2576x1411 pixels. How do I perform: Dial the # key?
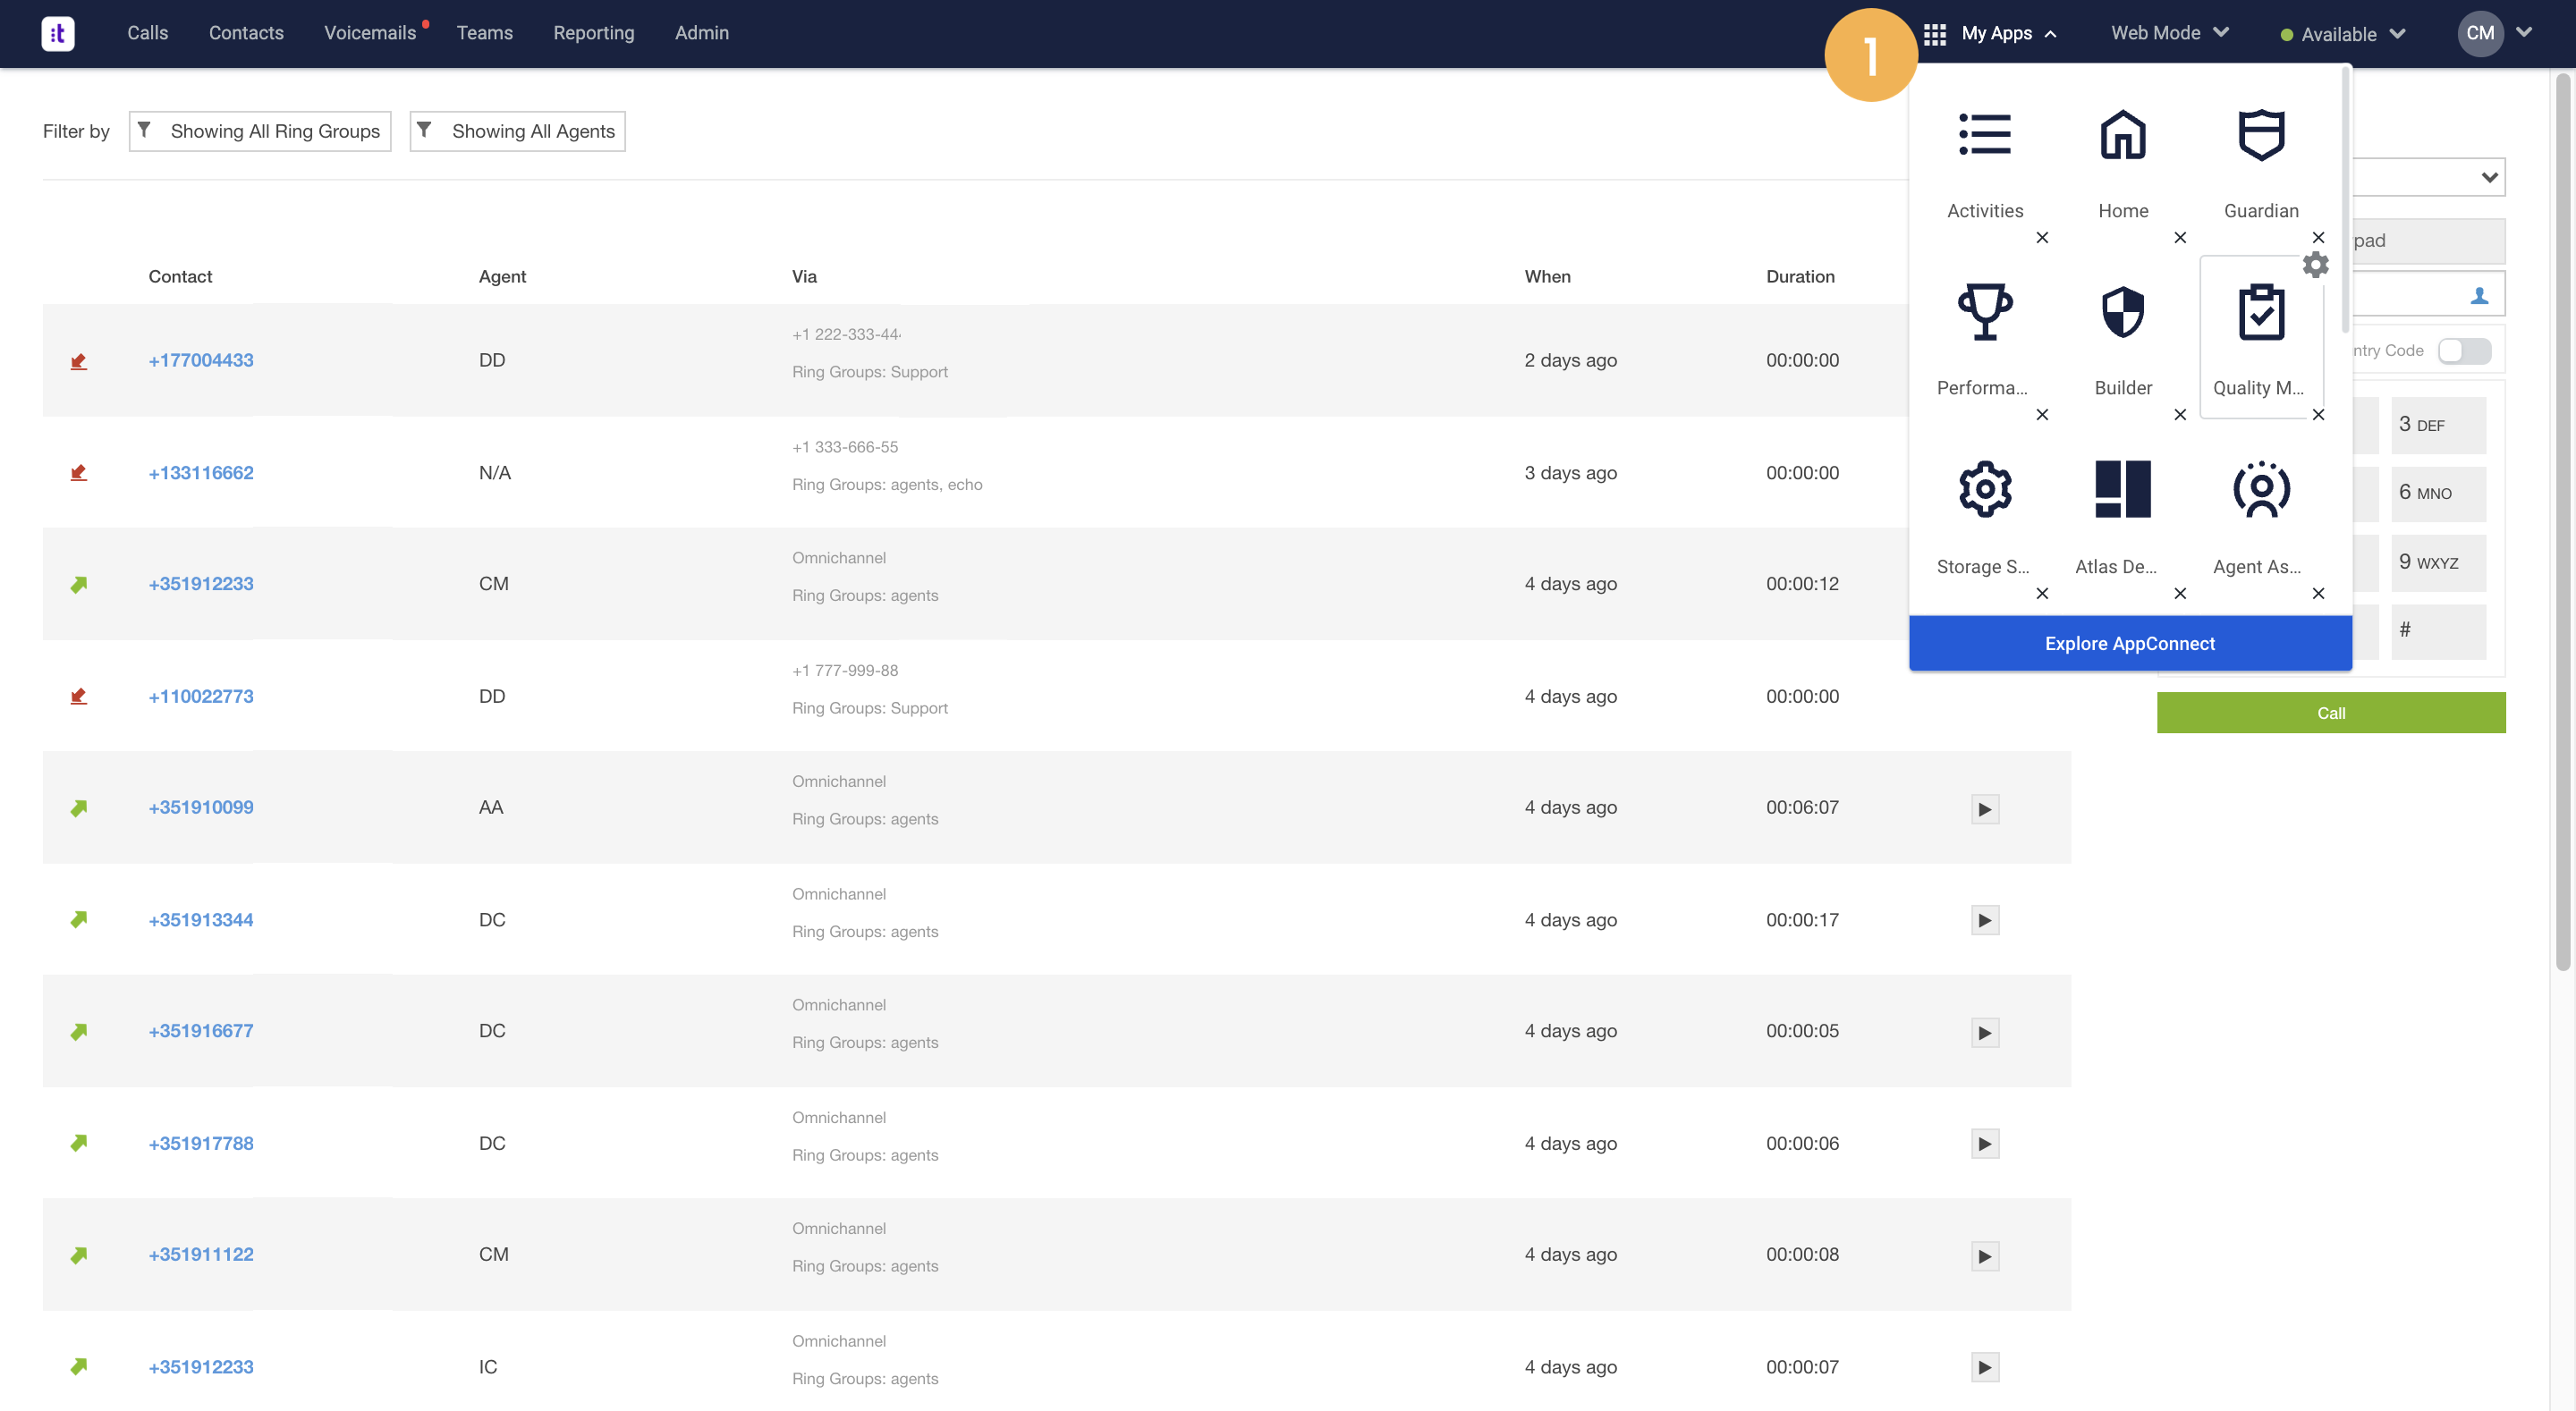click(x=2438, y=631)
